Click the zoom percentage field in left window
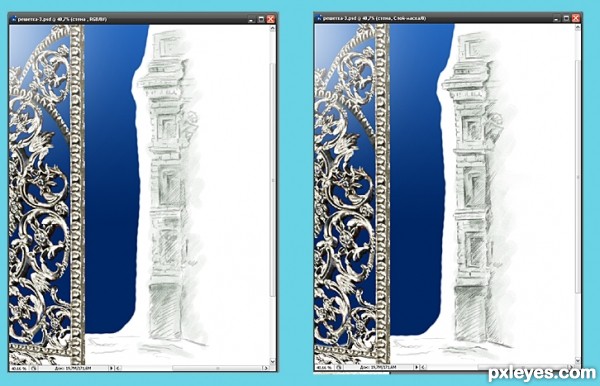This screenshot has height=386, width=600. tap(19, 368)
